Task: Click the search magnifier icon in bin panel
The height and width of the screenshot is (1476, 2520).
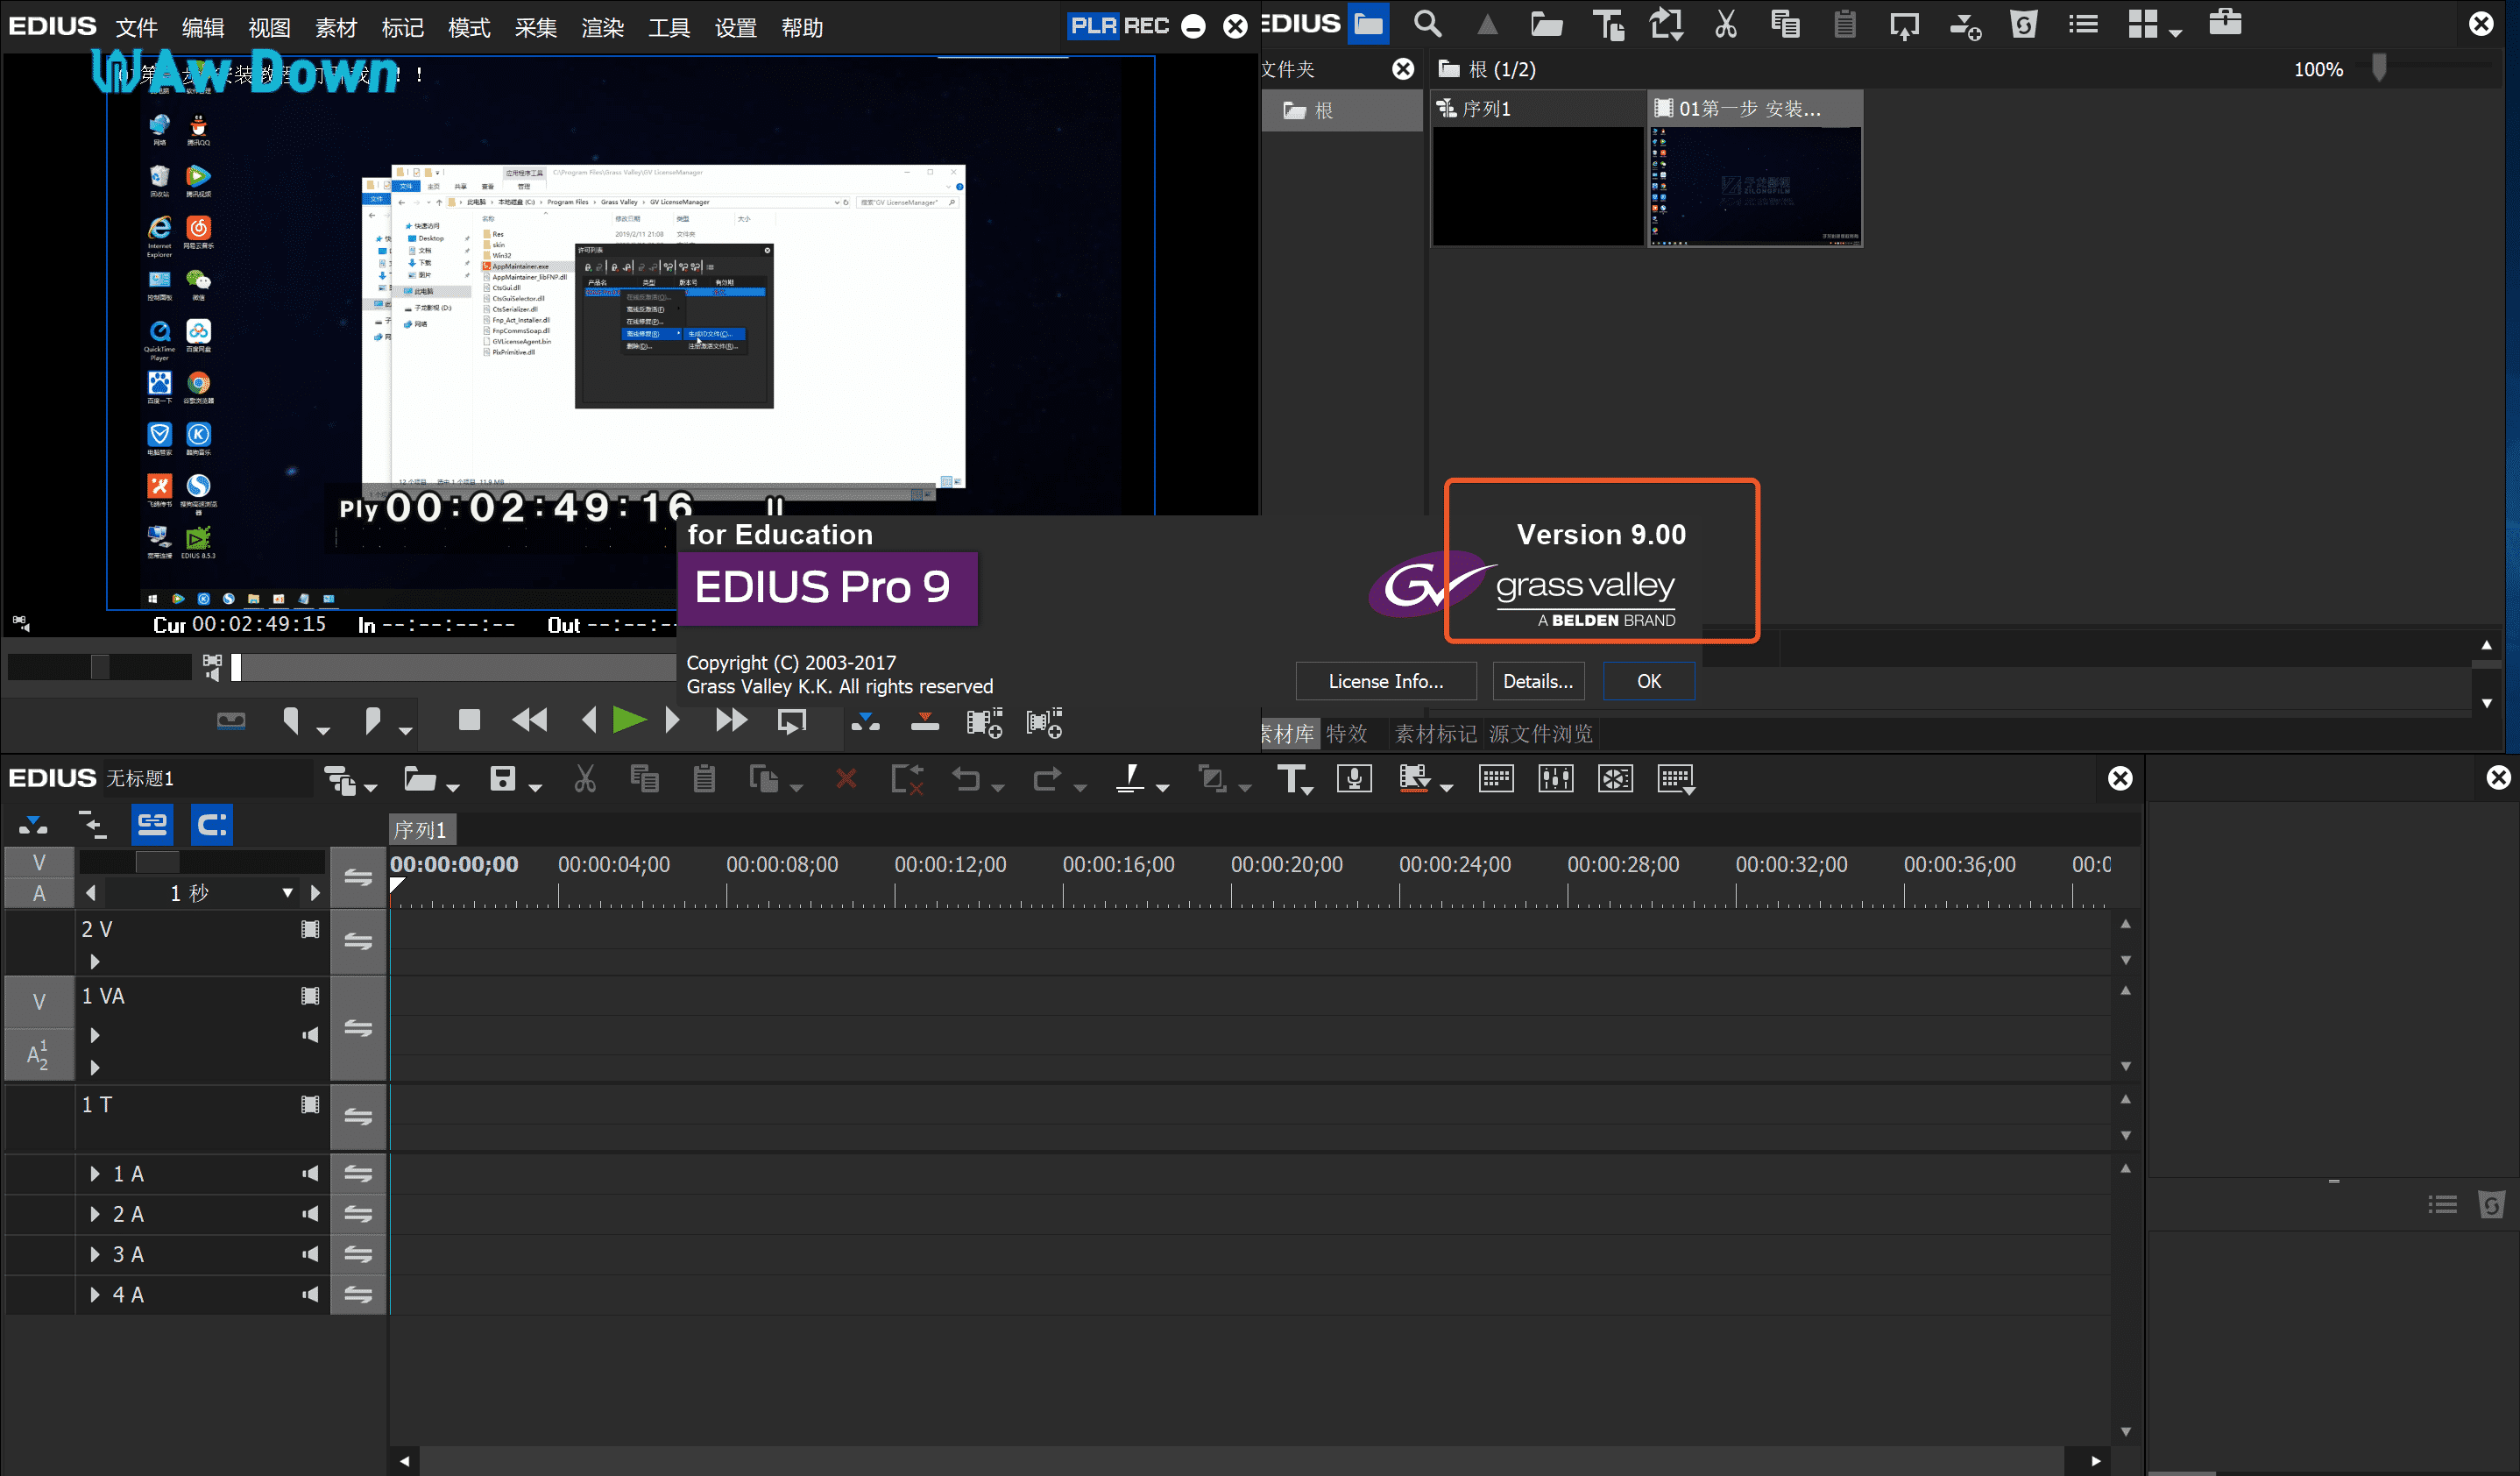Action: tap(1427, 24)
